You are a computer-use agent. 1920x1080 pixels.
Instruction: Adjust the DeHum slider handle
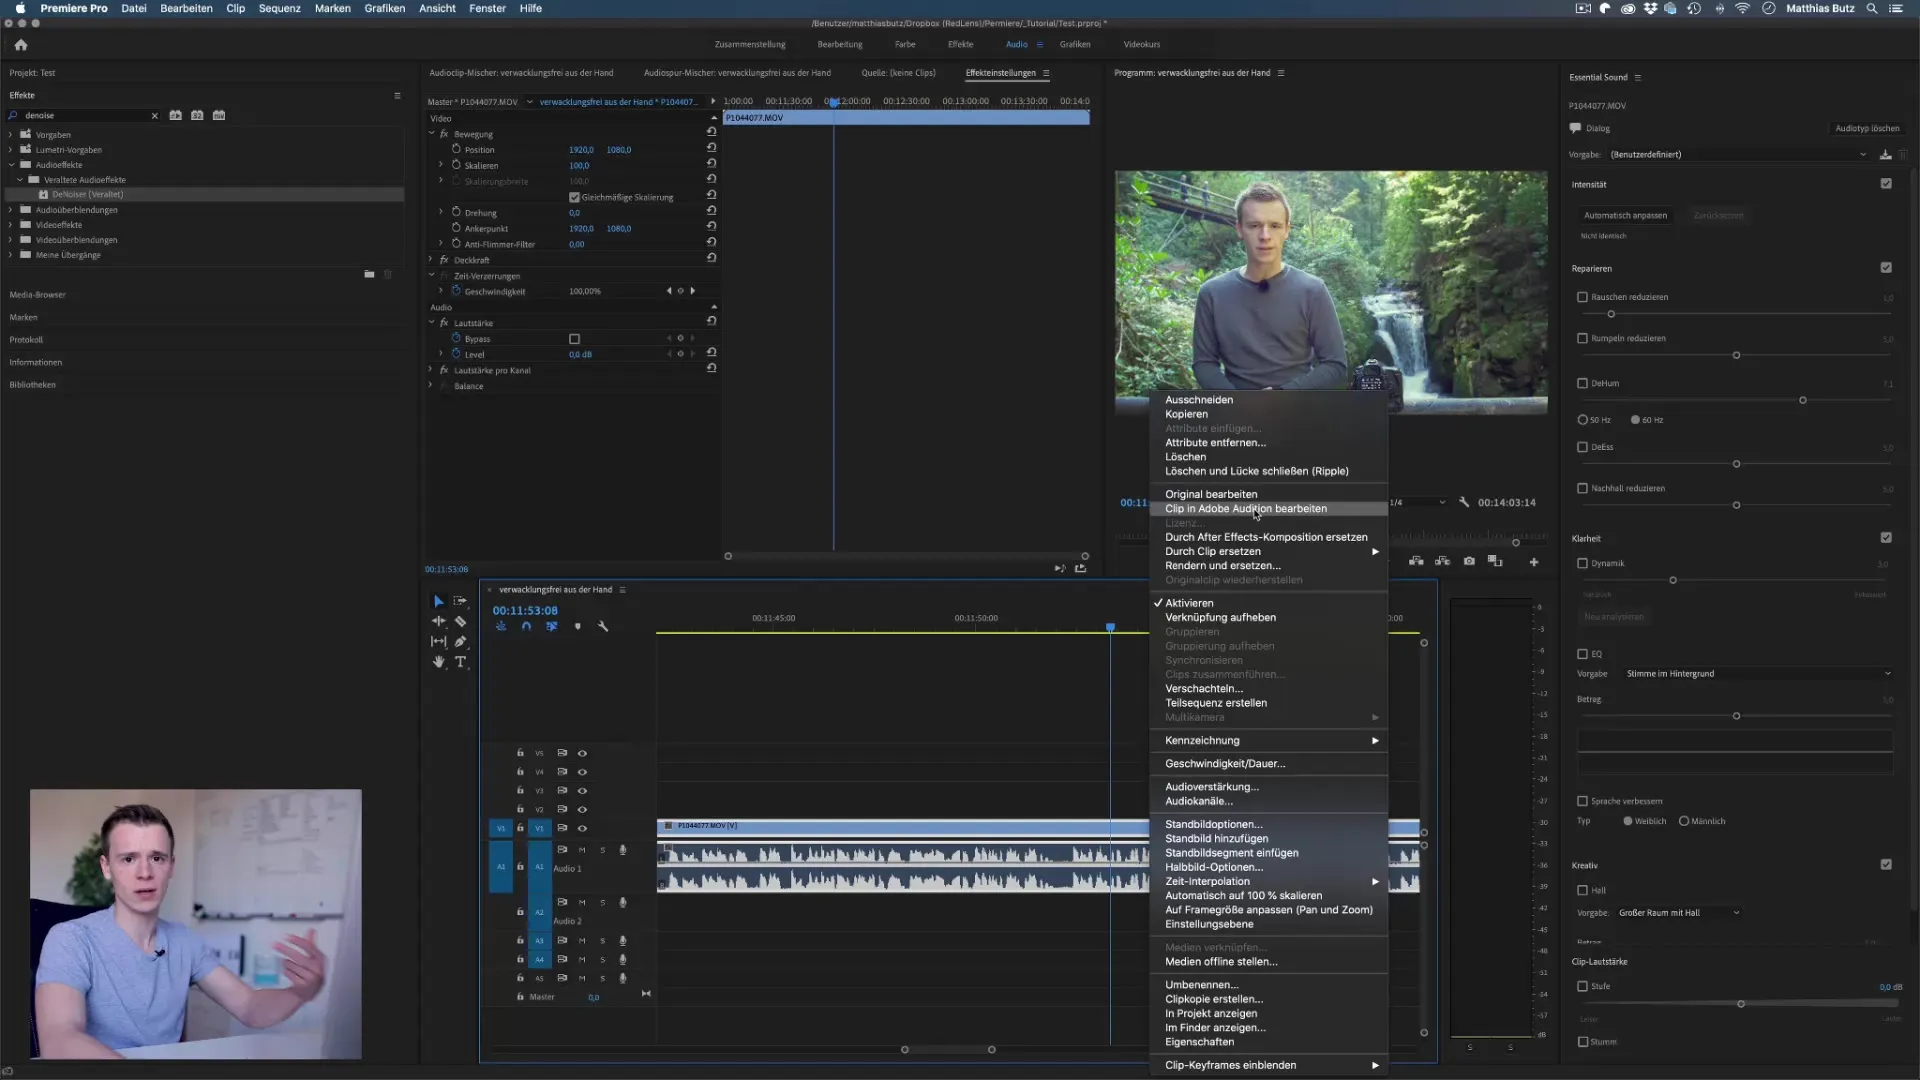tap(1803, 400)
